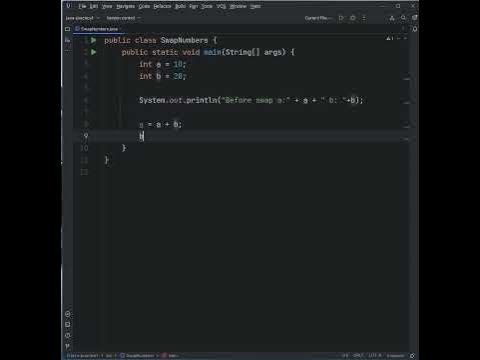Click the SwapNumbers breadcrumb in status bar
Image resolution: width=480 pixels, height=360 pixels.
coord(137,356)
